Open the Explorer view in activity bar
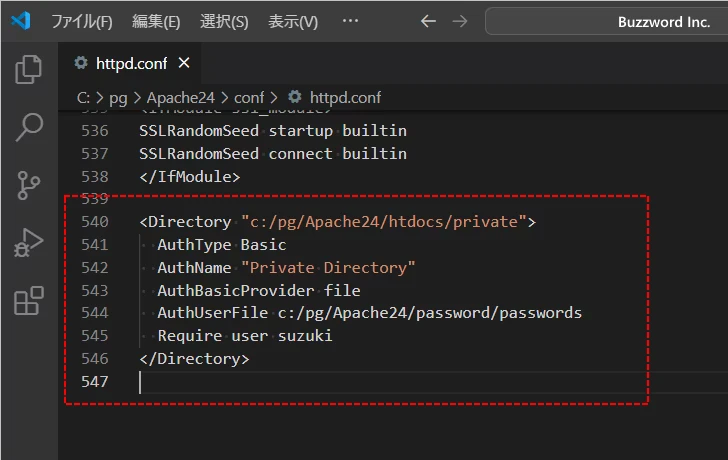The image size is (728, 460). click(29, 69)
